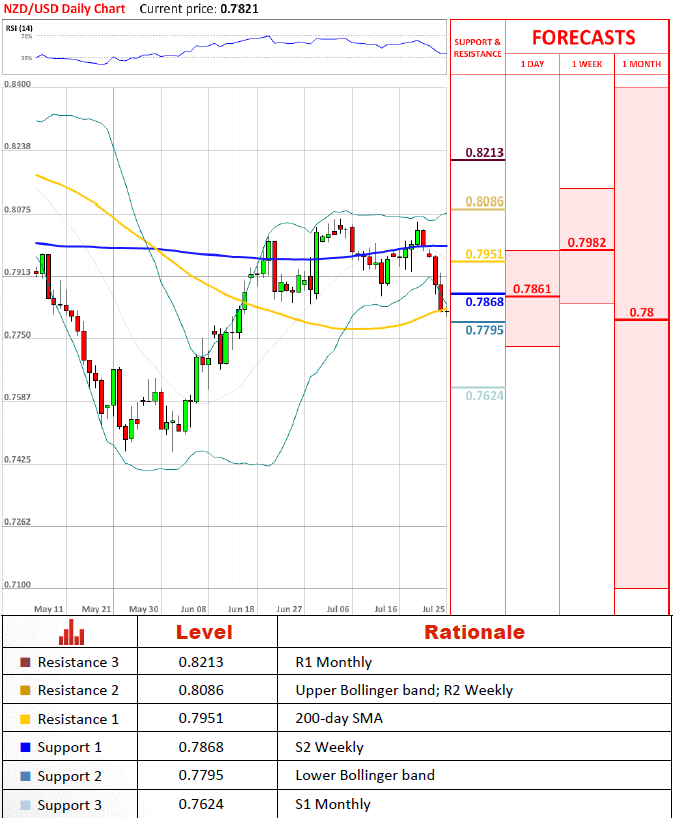Click the RSI 30% threshold label
The width and height of the screenshot is (673, 818).
tap(27, 58)
